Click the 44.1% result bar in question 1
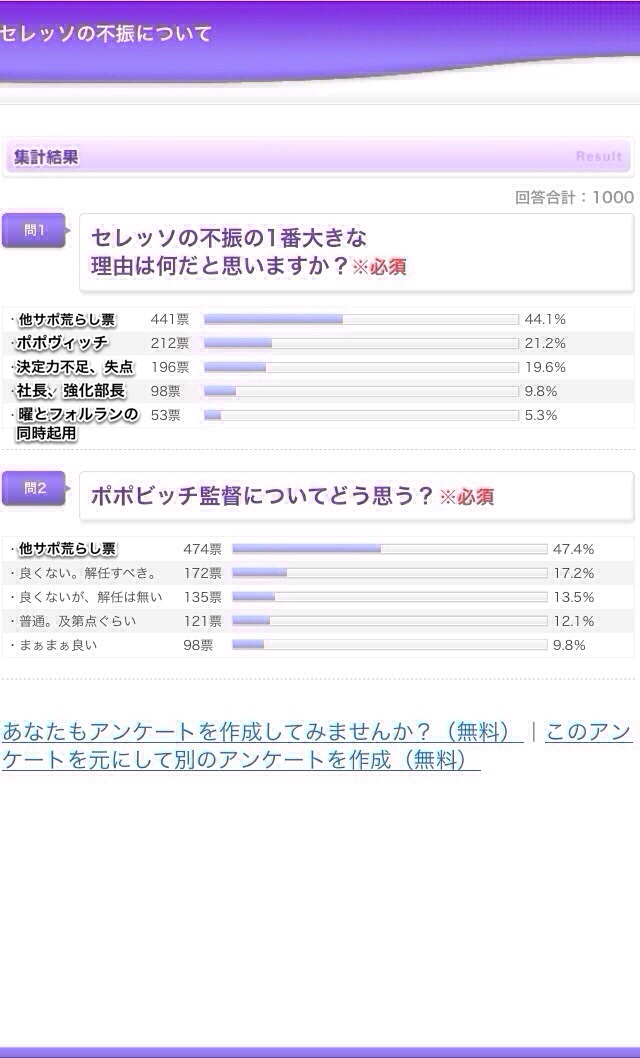Image resolution: width=640 pixels, height=1058 pixels. tap(361, 320)
